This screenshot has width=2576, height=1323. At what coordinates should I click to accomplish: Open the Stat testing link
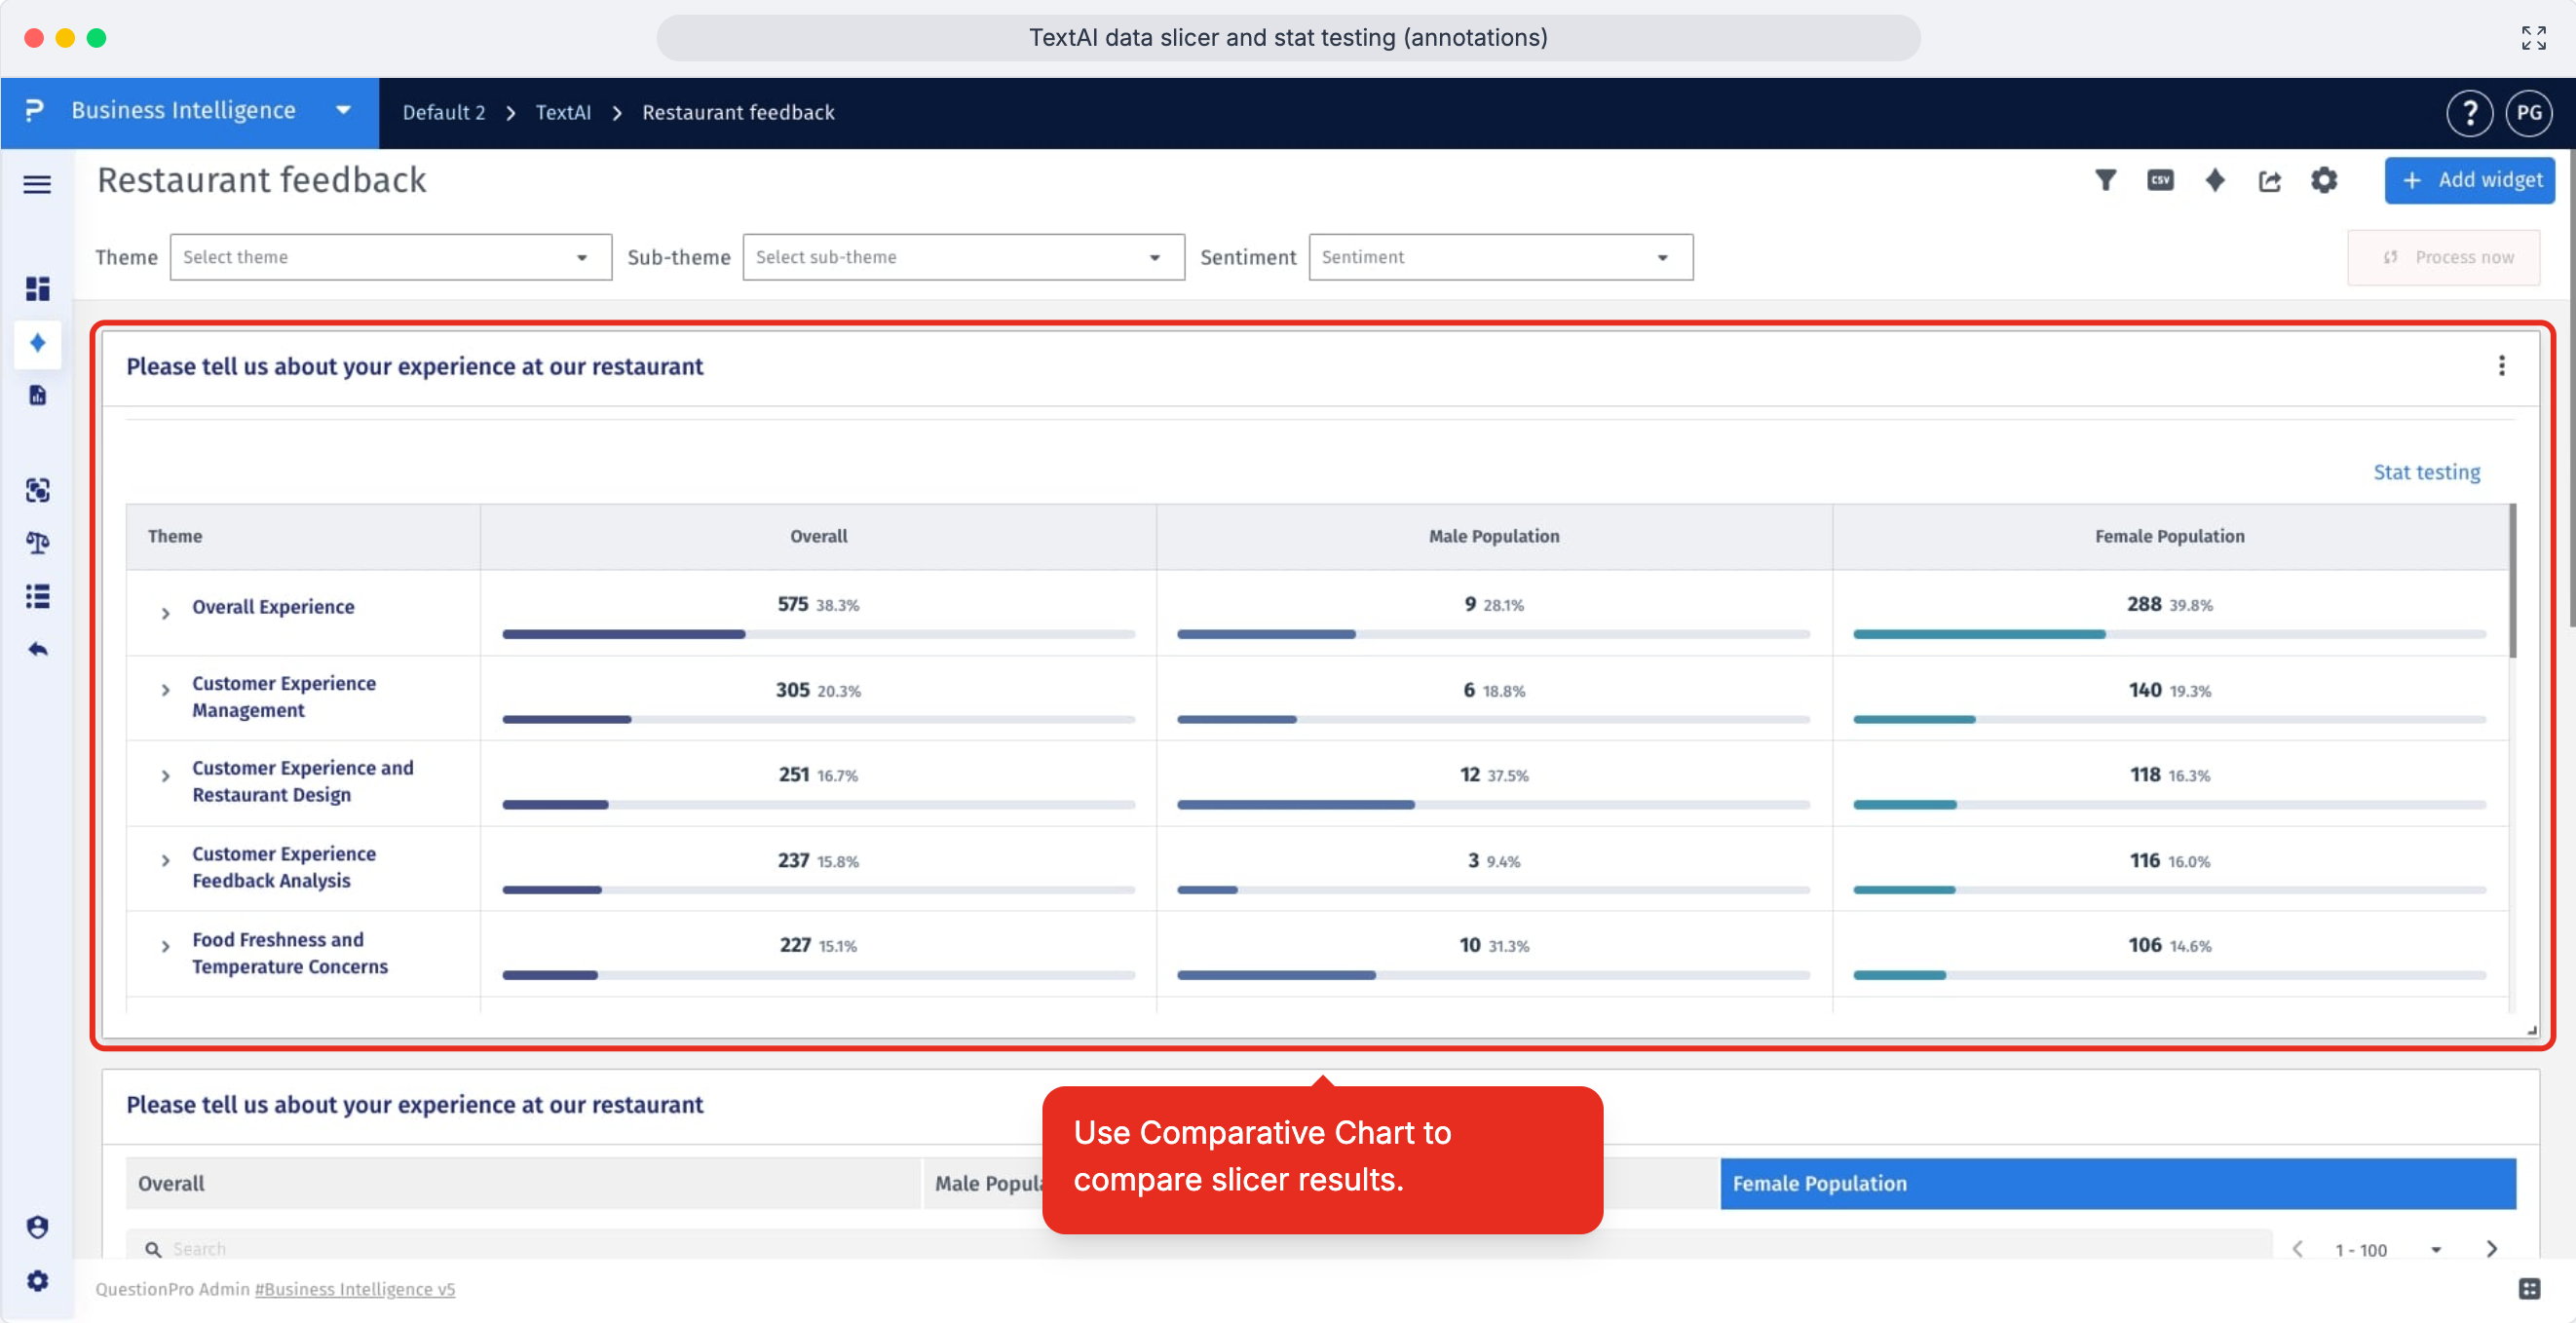pos(2427,471)
